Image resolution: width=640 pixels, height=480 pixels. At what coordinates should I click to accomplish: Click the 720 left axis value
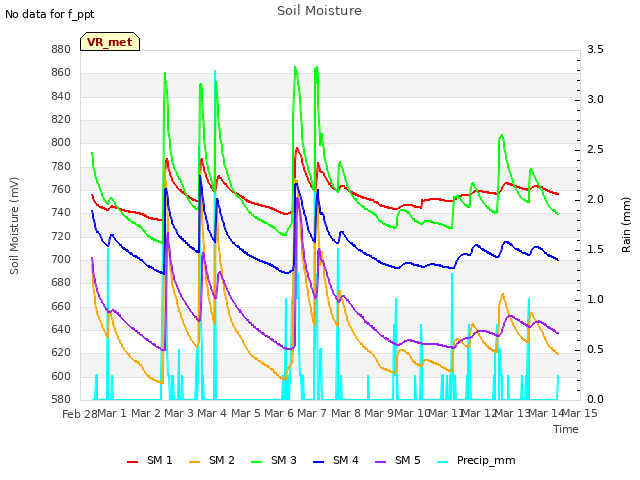61,236
